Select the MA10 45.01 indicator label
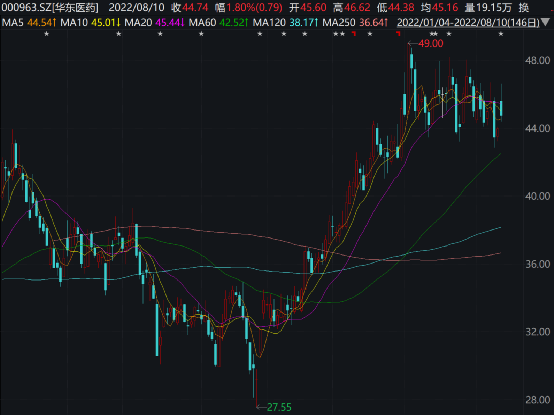 pyautogui.click(x=91, y=23)
